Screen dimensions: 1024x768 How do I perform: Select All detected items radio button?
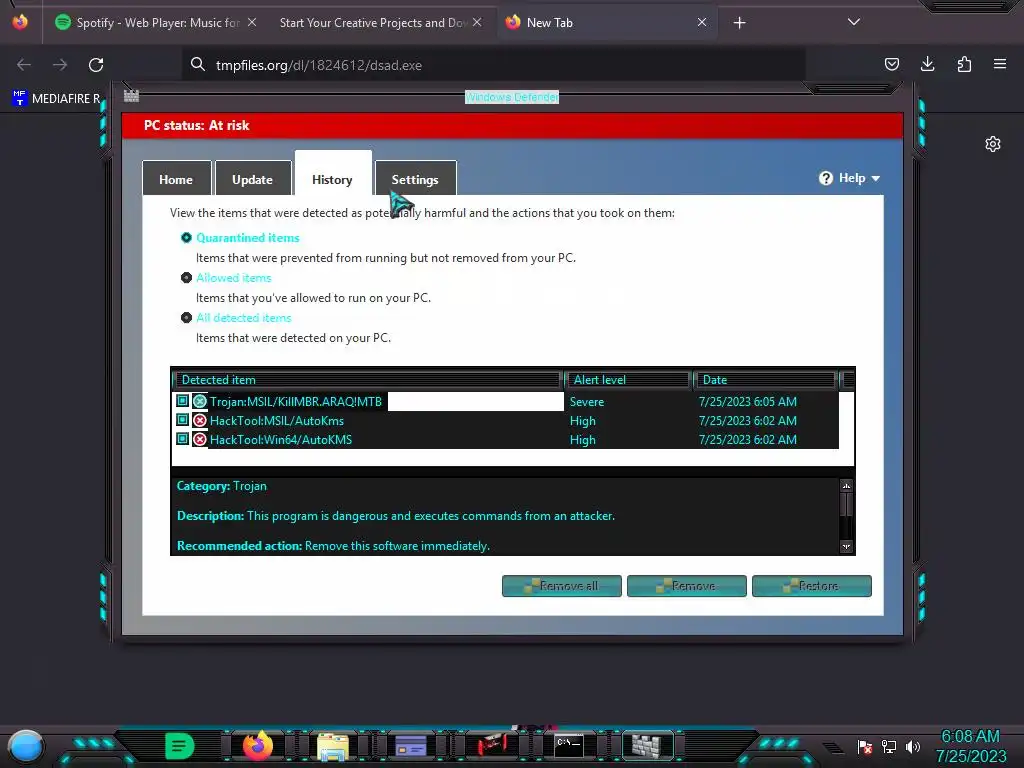click(186, 317)
